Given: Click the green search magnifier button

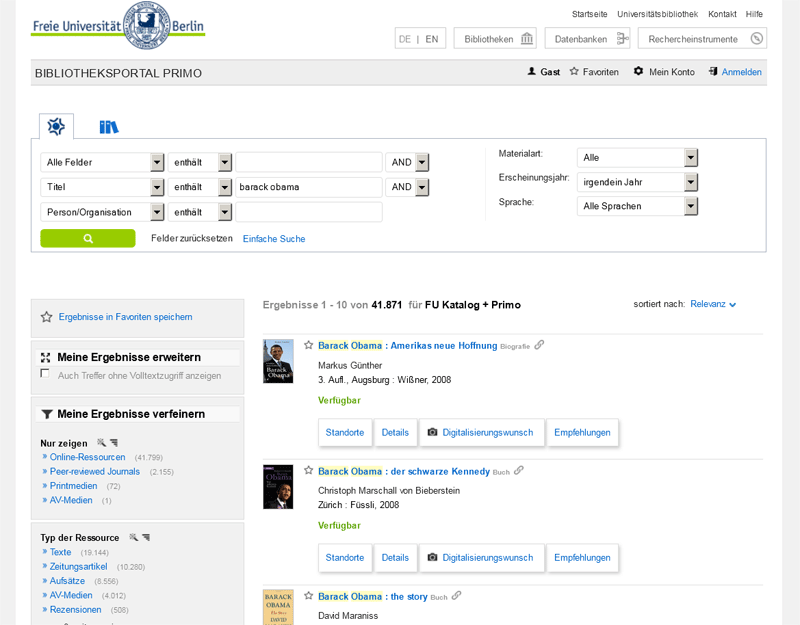Looking at the screenshot, I should coord(88,238).
